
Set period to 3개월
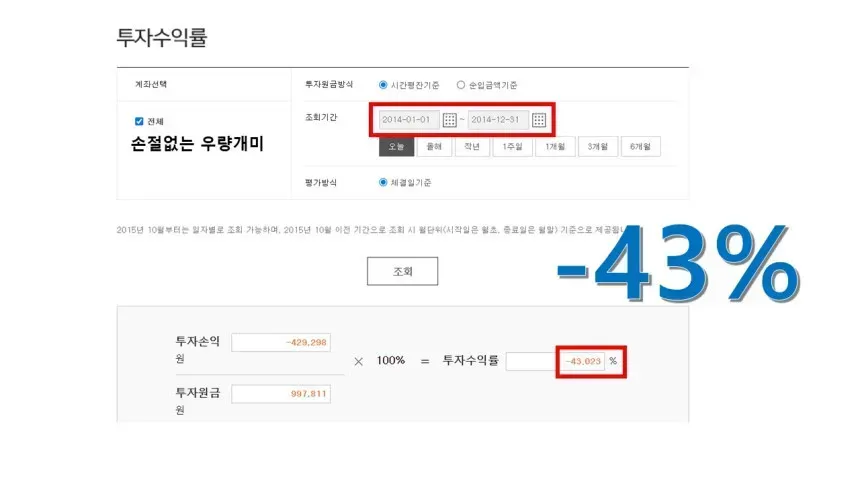pyautogui.click(x=598, y=147)
